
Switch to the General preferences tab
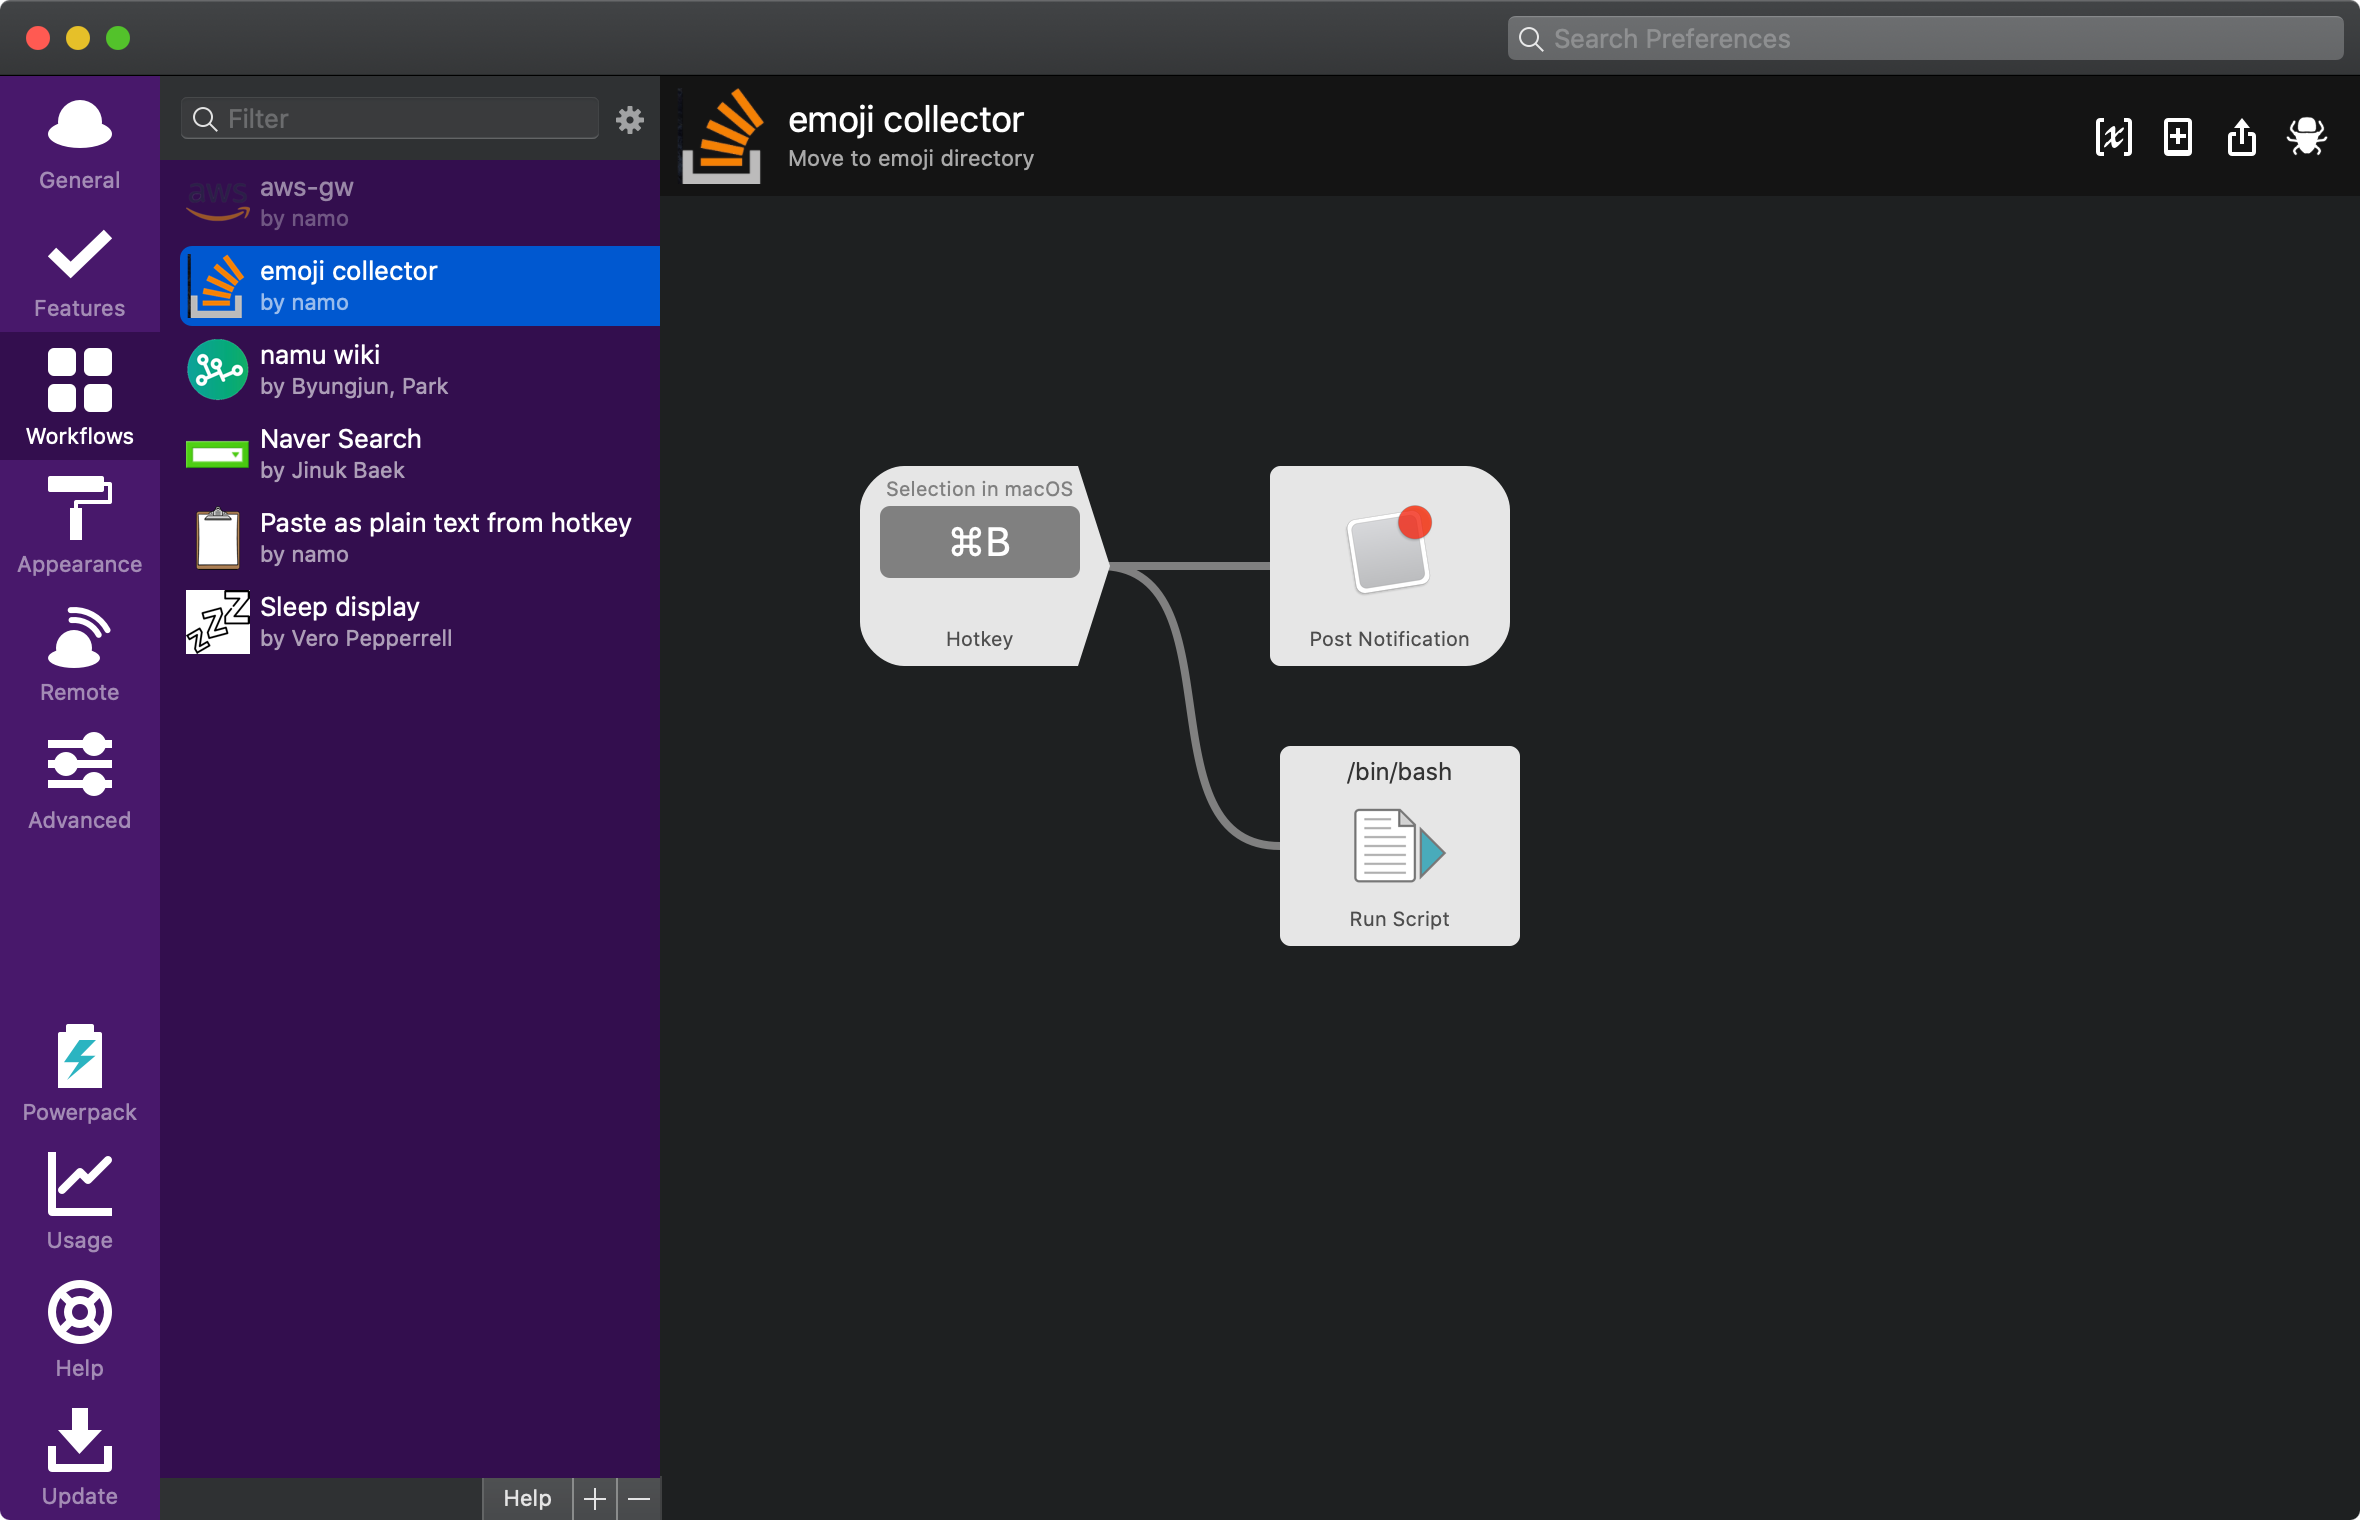coord(79,143)
